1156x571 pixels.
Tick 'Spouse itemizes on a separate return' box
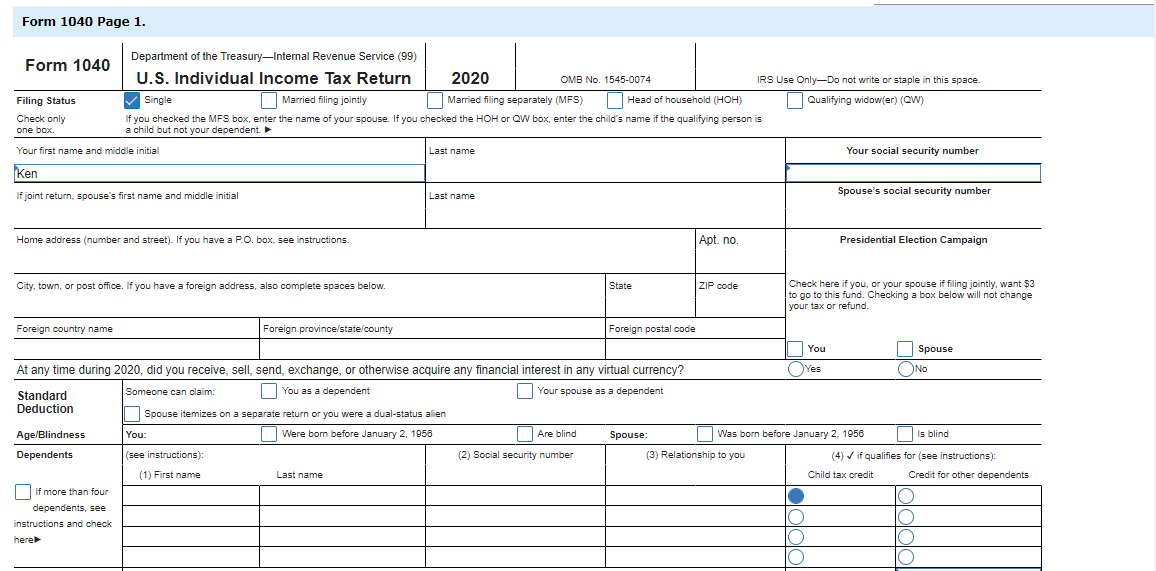click(x=132, y=414)
